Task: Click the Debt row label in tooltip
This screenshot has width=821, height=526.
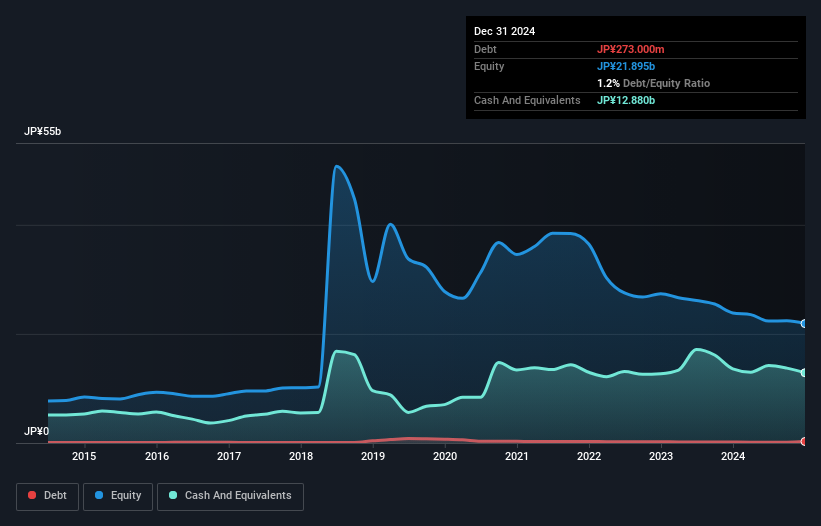Action: pyautogui.click(x=485, y=49)
